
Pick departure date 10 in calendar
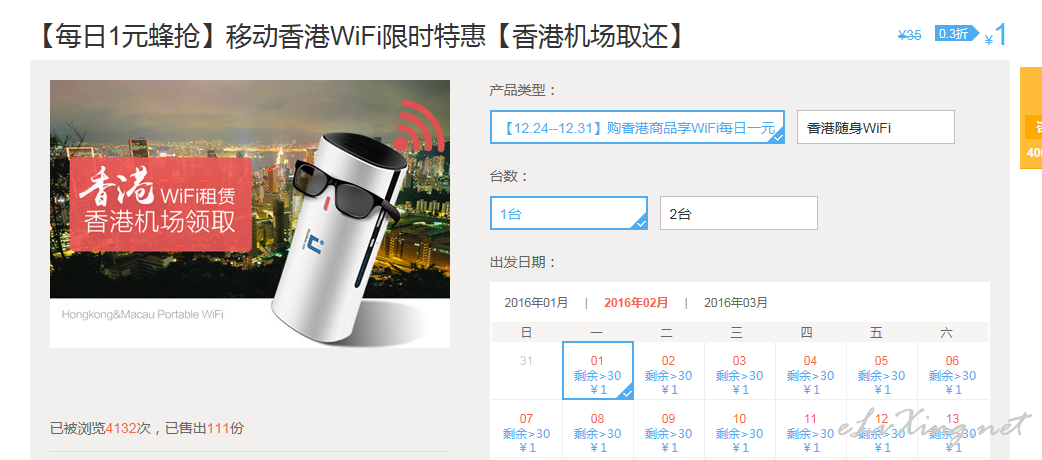pos(740,429)
